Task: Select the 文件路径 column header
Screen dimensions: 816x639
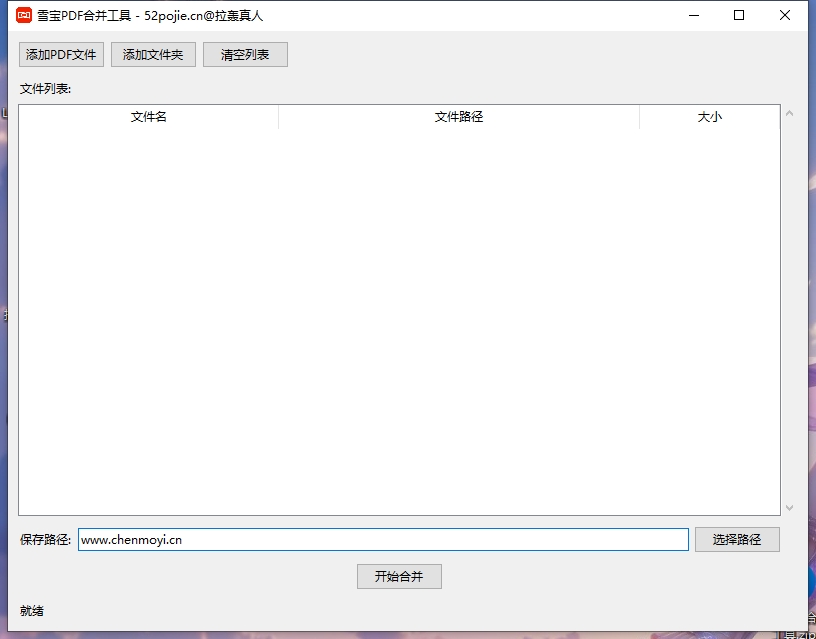Action: click(459, 117)
